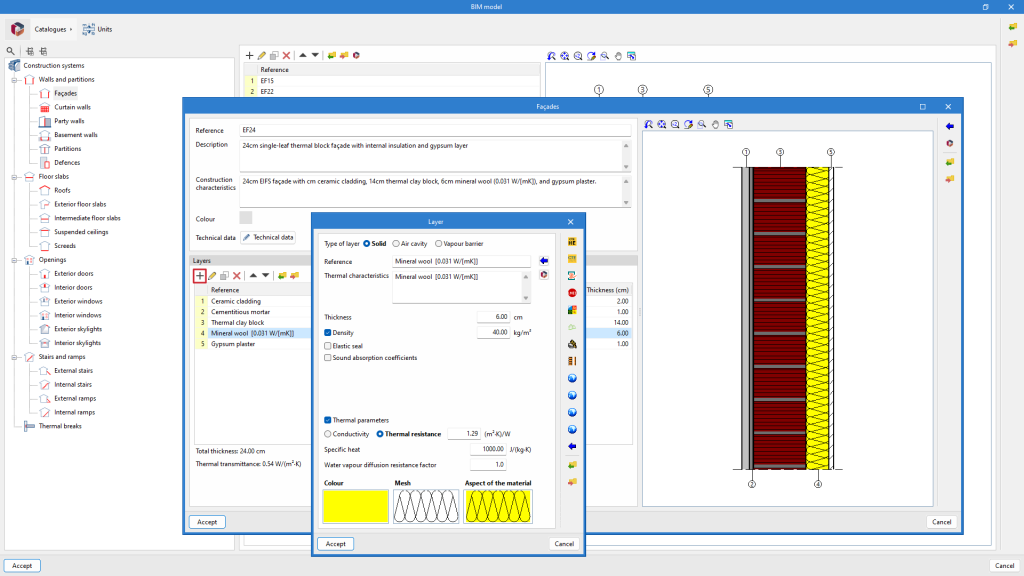This screenshot has width=1024, height=576.
Task: Click the red delete layer icon
Action: [237, 275]
